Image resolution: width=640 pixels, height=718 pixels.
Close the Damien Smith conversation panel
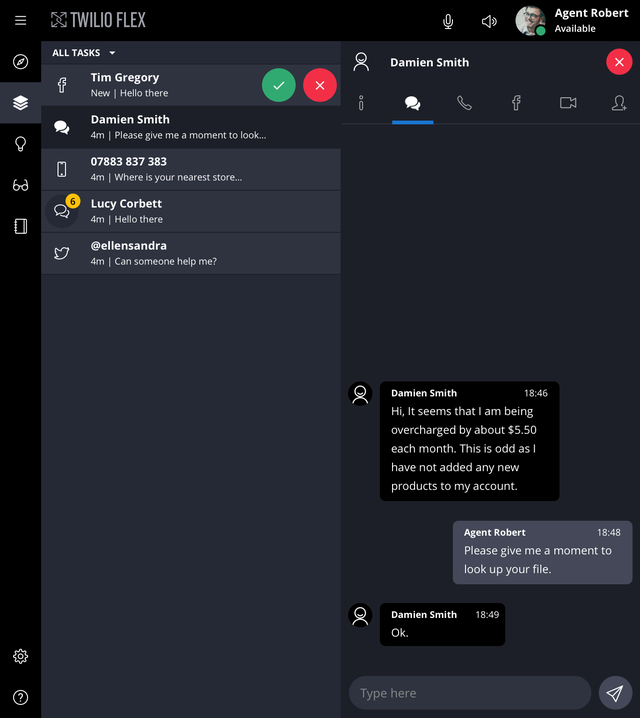(619, 62)
